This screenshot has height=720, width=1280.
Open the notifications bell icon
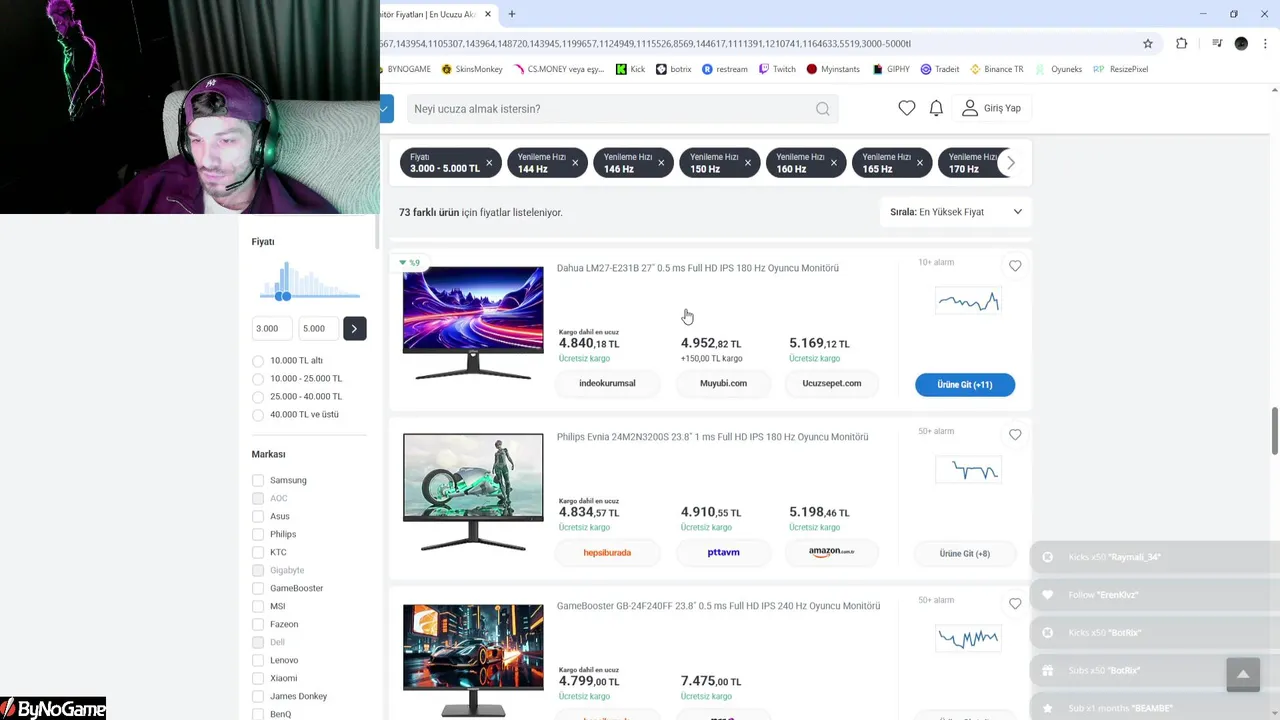[x=936, y=108]
